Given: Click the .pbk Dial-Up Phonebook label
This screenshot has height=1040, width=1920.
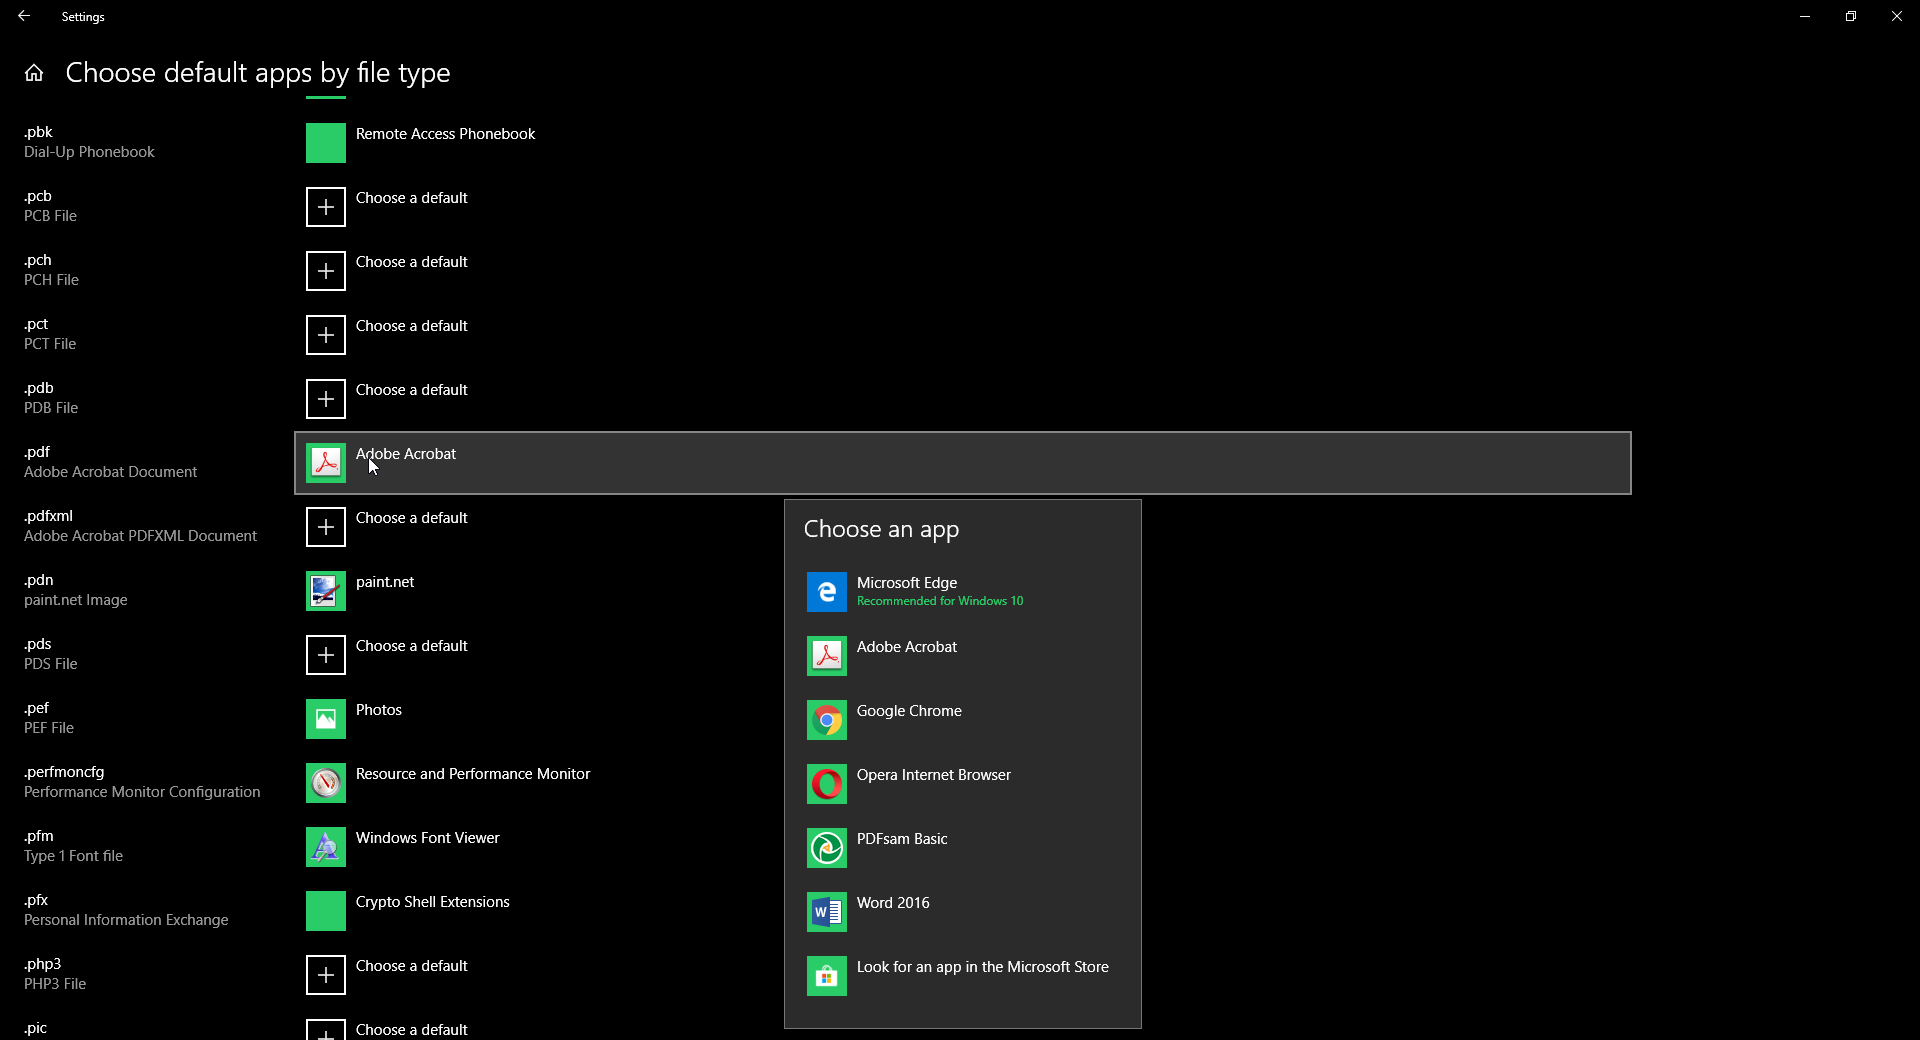Looking at the screenshot, I should point(89,142).
